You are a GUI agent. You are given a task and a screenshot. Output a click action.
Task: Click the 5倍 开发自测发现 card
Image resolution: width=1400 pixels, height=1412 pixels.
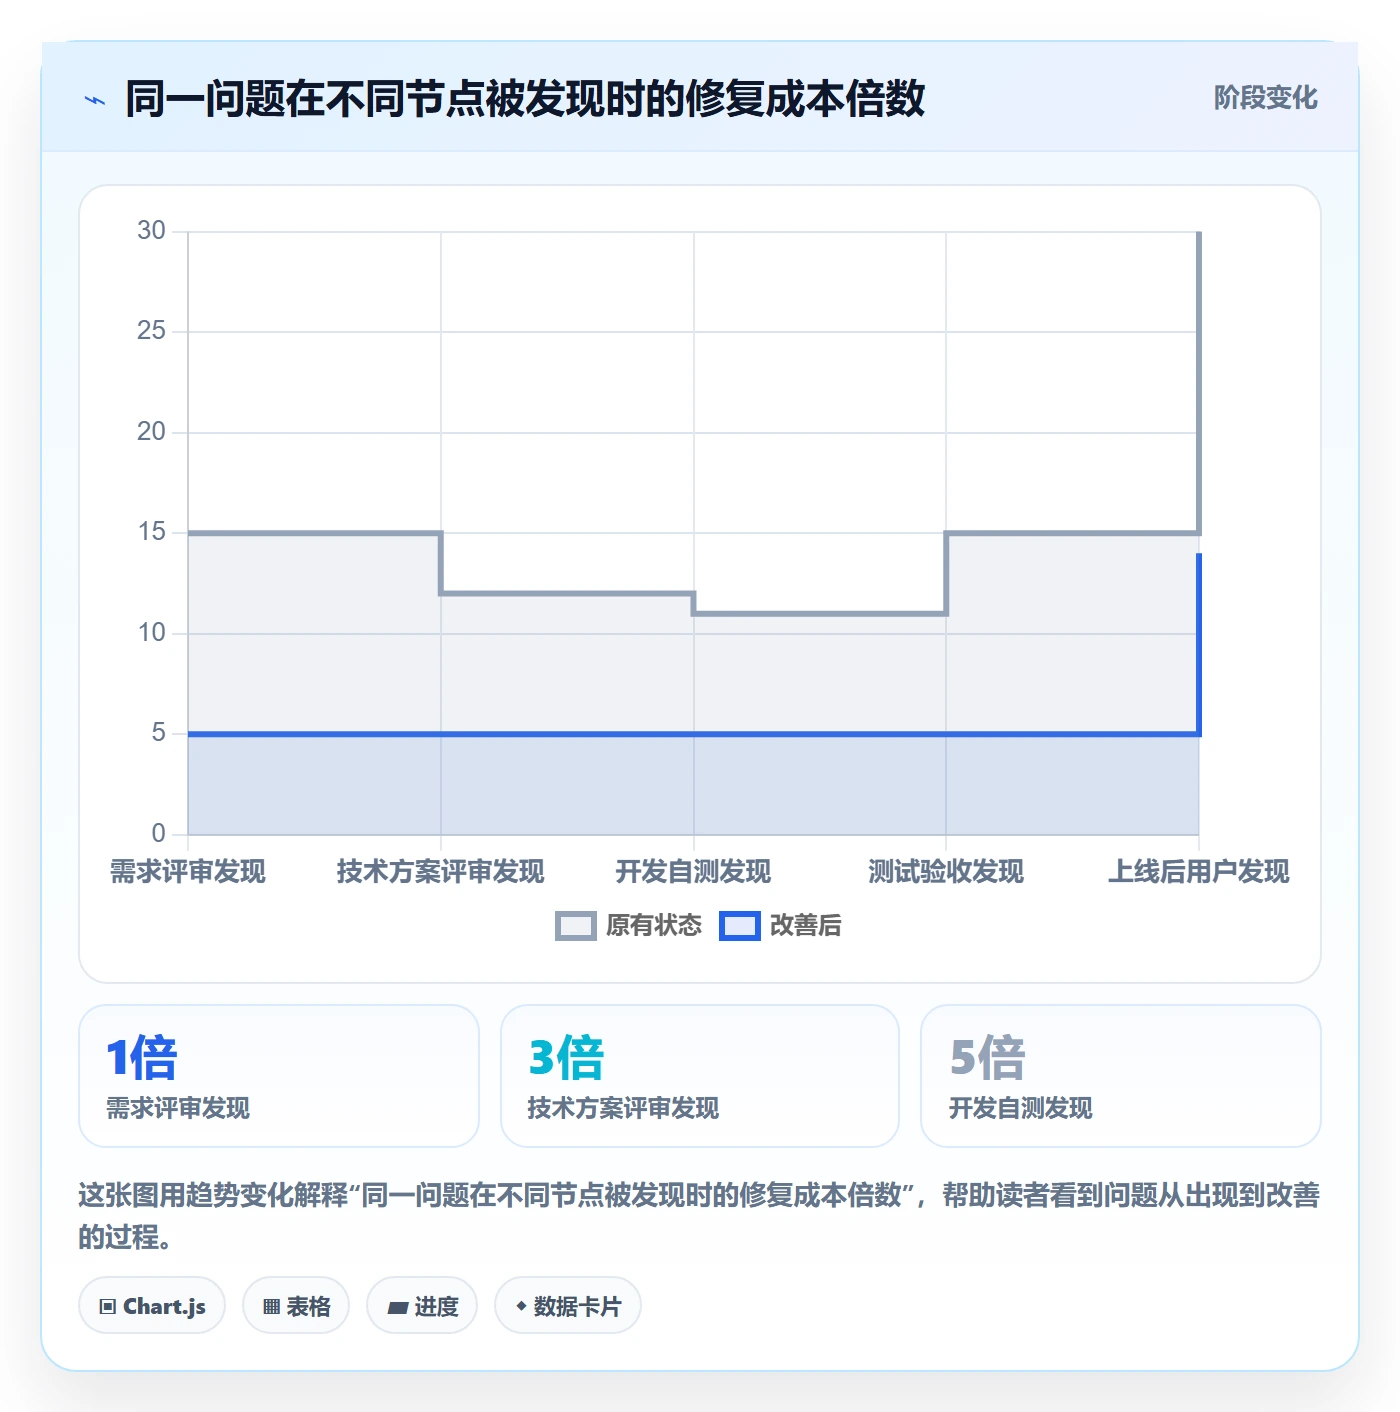1121,1076
